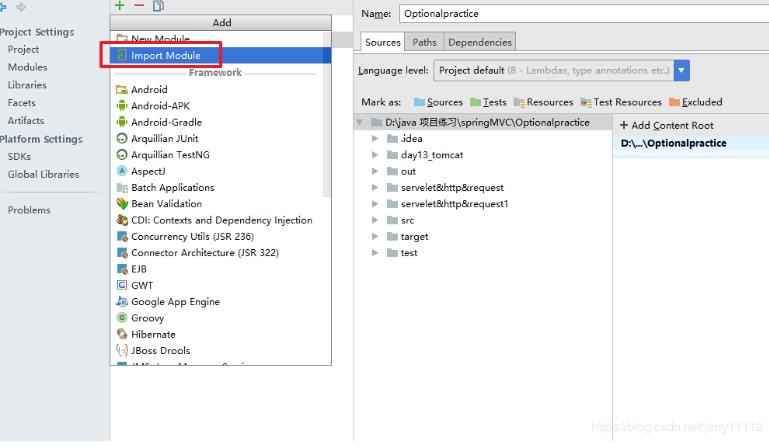Expand the test folder
The image size is (769, 447).
click(375, 253)
